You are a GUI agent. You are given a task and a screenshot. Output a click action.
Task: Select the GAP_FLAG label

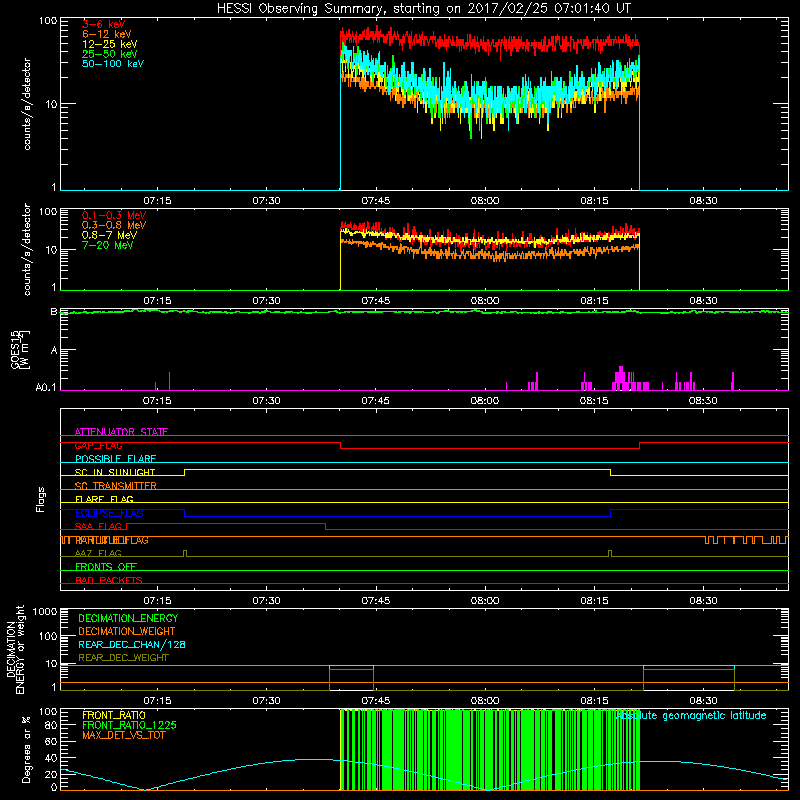[x=98, y=445]
